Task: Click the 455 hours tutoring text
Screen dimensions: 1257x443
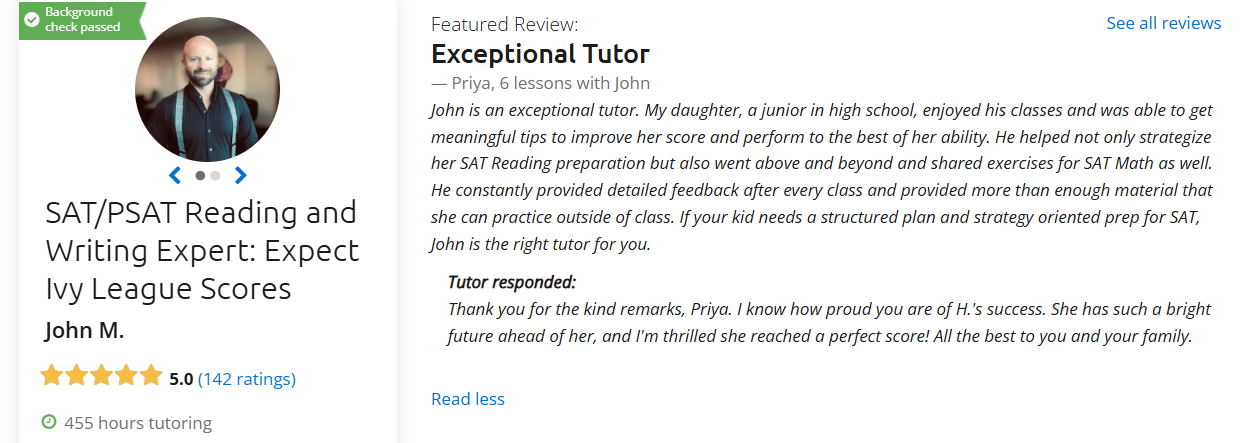Action: click(x=138, y=422)
